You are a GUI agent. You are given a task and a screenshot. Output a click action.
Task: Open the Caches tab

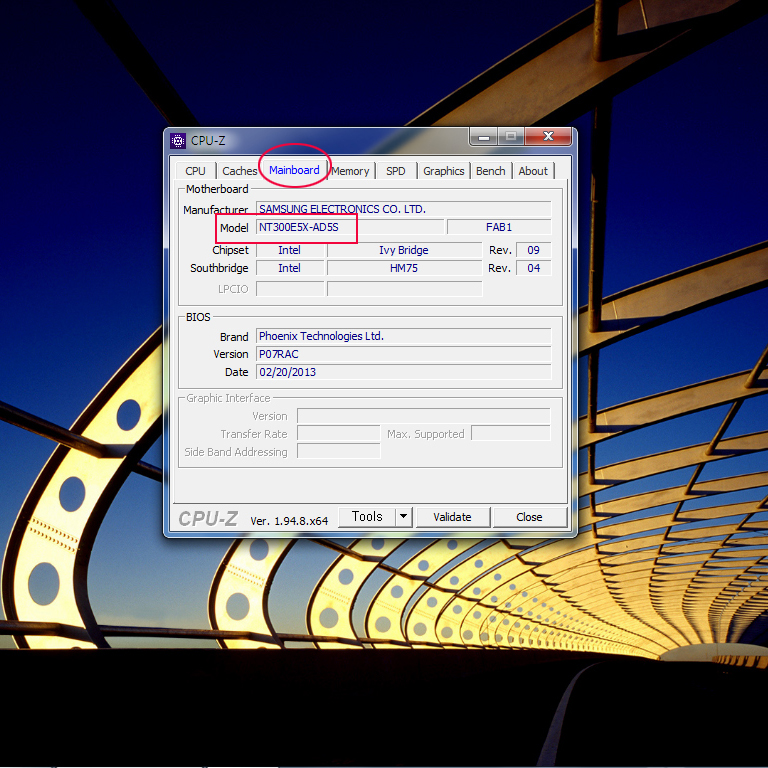(240, 171)
